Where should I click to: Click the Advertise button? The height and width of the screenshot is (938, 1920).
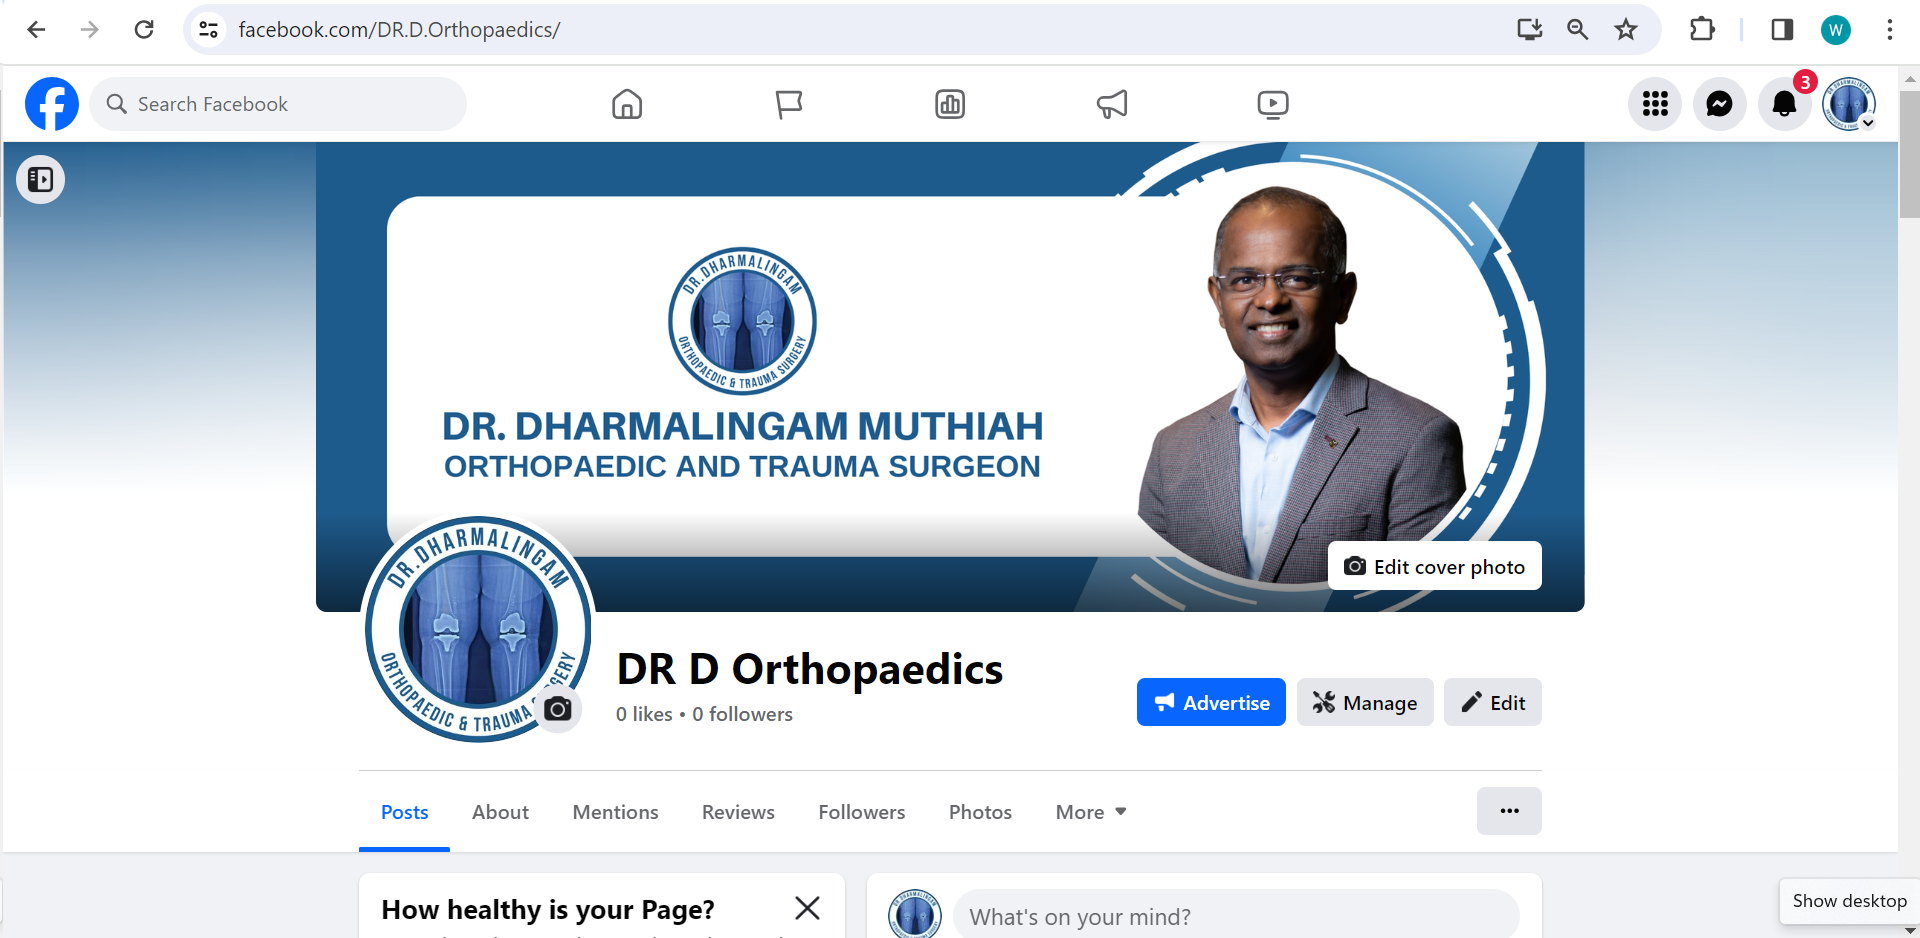pyautogui.click(x=1211, y=702)
